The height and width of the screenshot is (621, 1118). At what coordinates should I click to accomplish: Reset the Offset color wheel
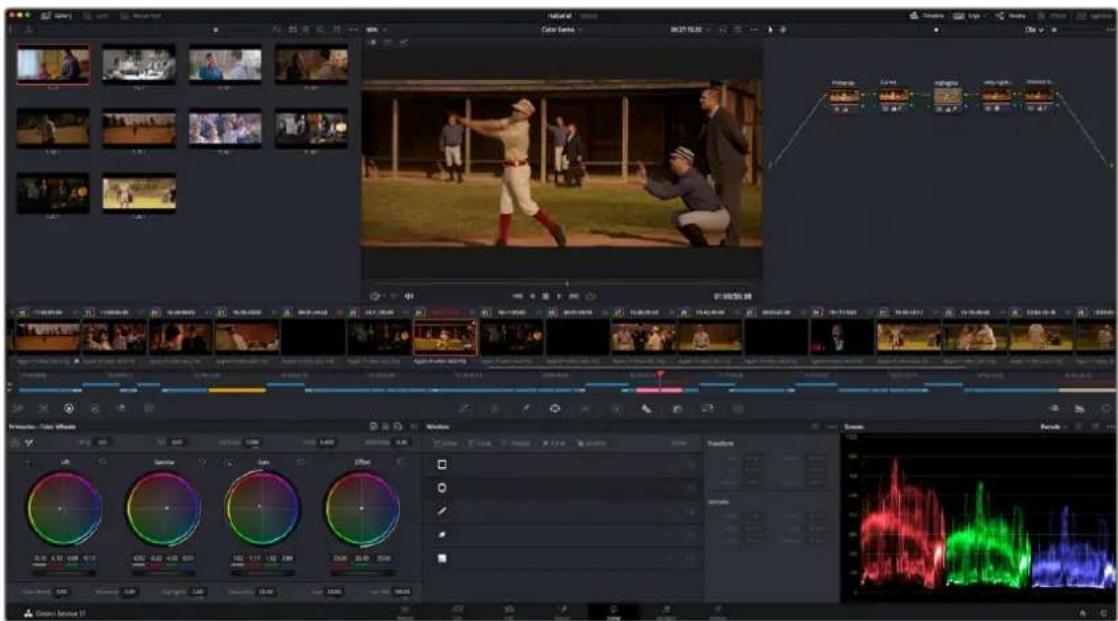coord(399,463)
